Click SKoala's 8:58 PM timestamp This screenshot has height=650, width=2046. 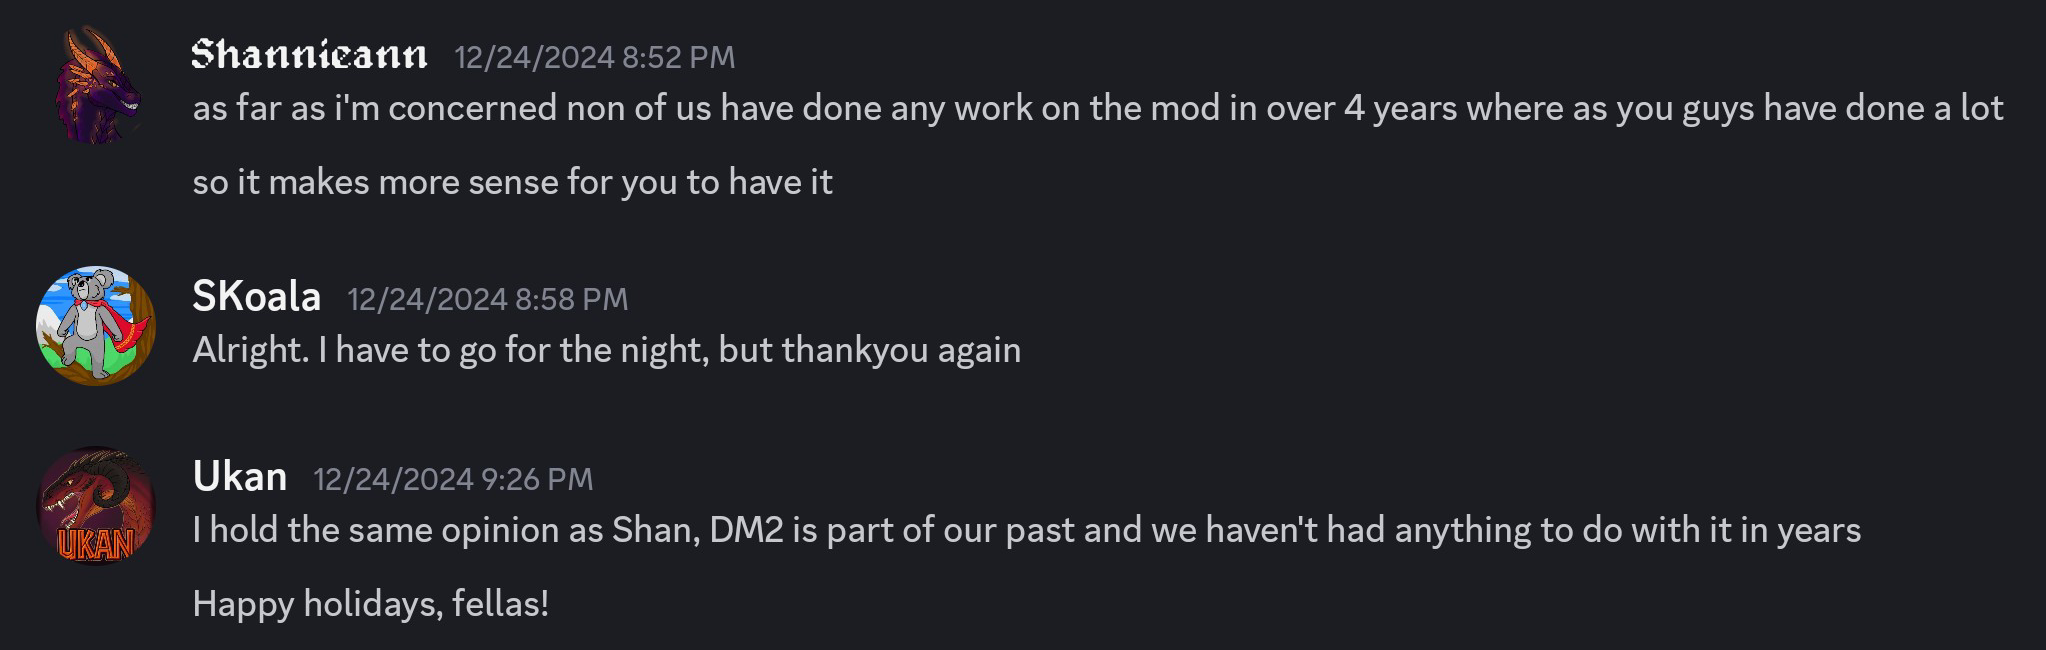[x=488, y=298]
